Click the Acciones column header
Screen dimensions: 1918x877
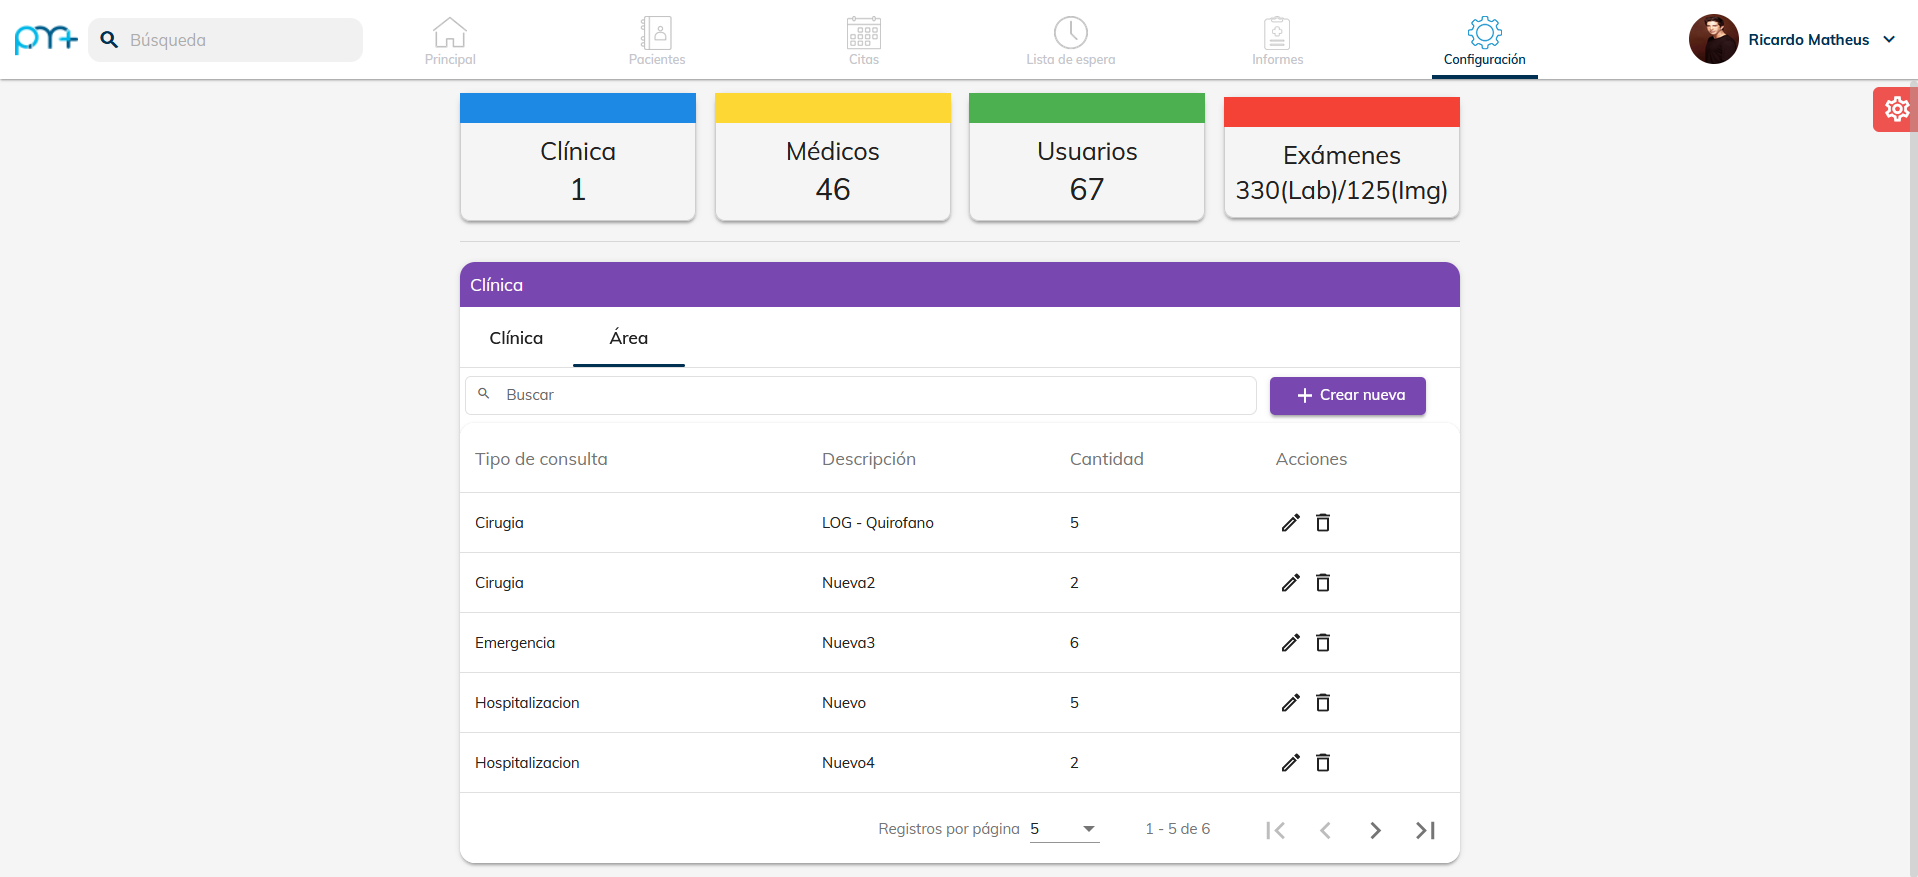(x=1311, y=459)
